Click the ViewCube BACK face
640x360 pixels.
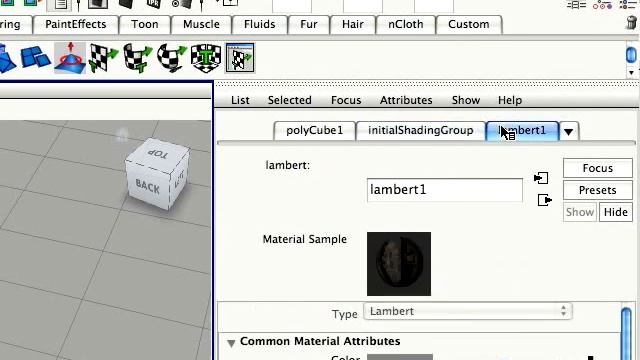pyautogui.click(x=148, y=187)
